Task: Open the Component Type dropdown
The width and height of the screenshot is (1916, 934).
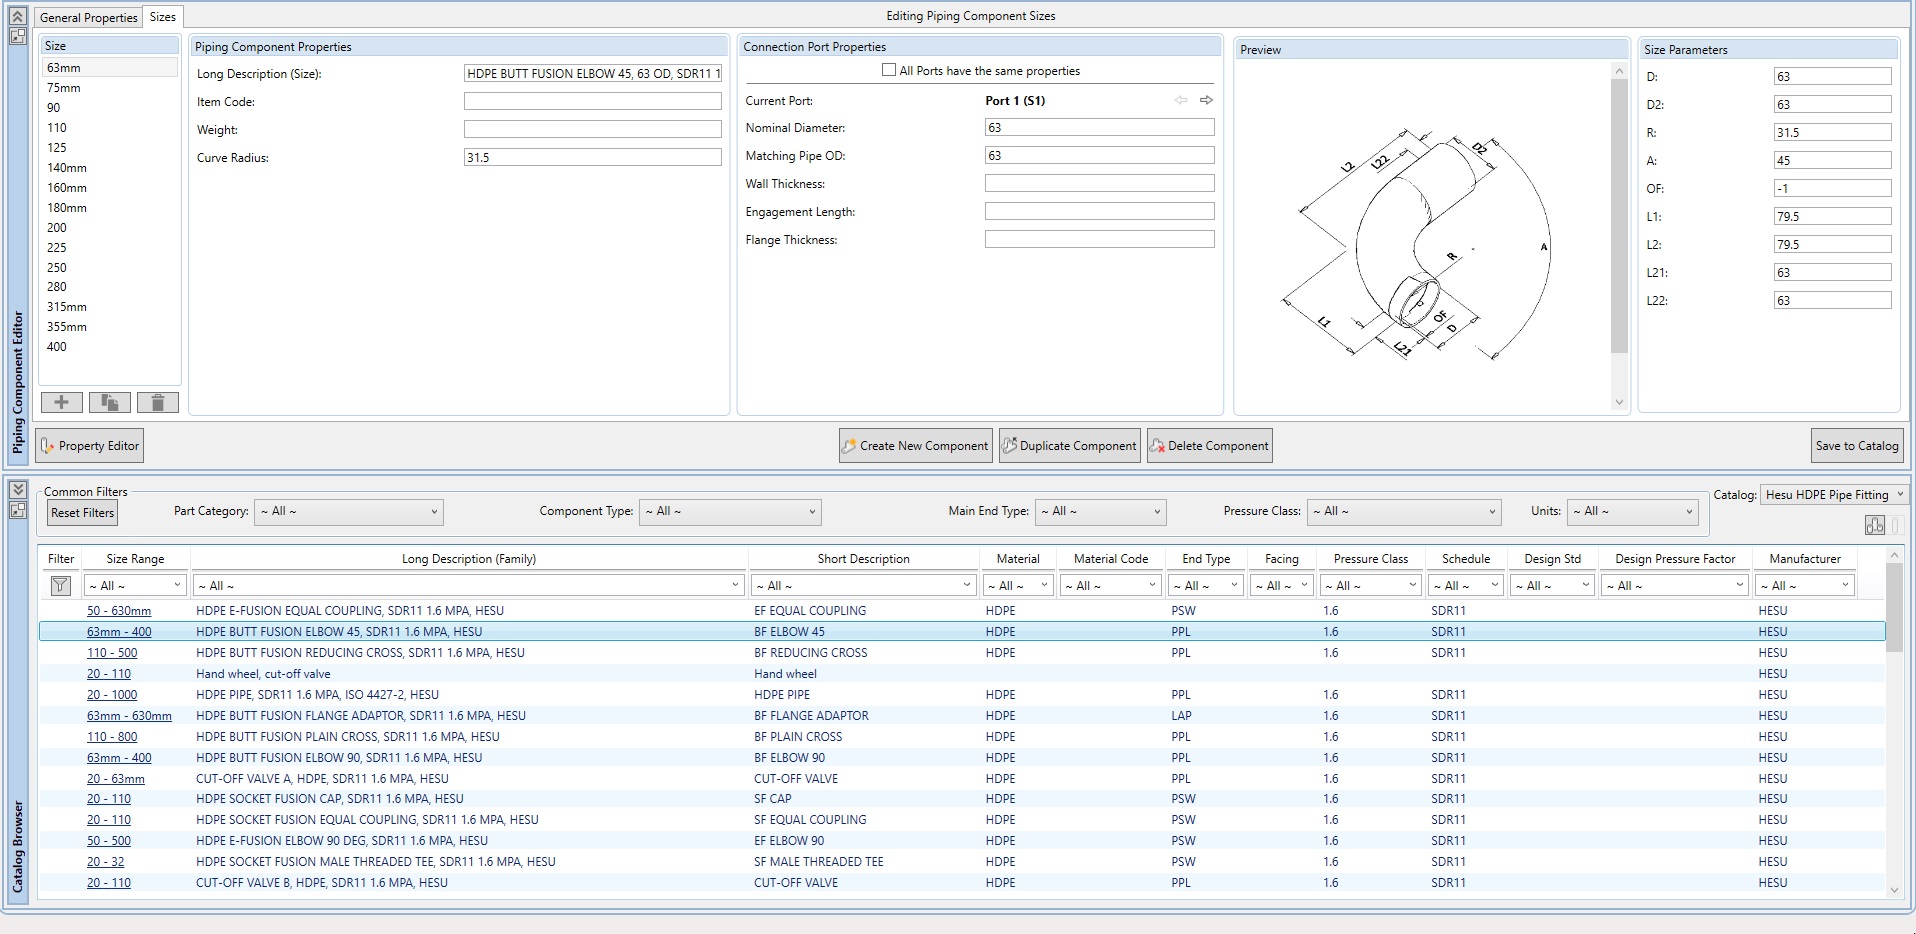Action: point(730,512)
